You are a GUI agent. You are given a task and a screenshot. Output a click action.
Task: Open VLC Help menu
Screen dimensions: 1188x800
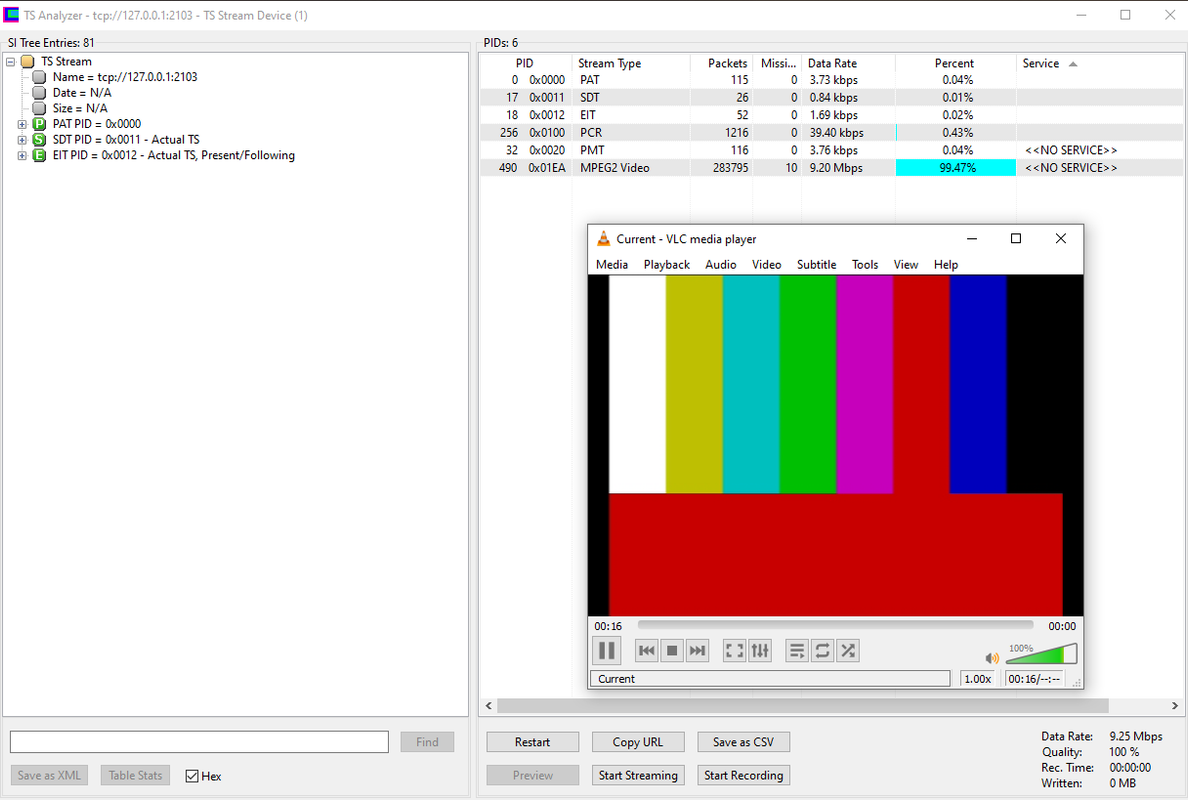click(946, 264)
